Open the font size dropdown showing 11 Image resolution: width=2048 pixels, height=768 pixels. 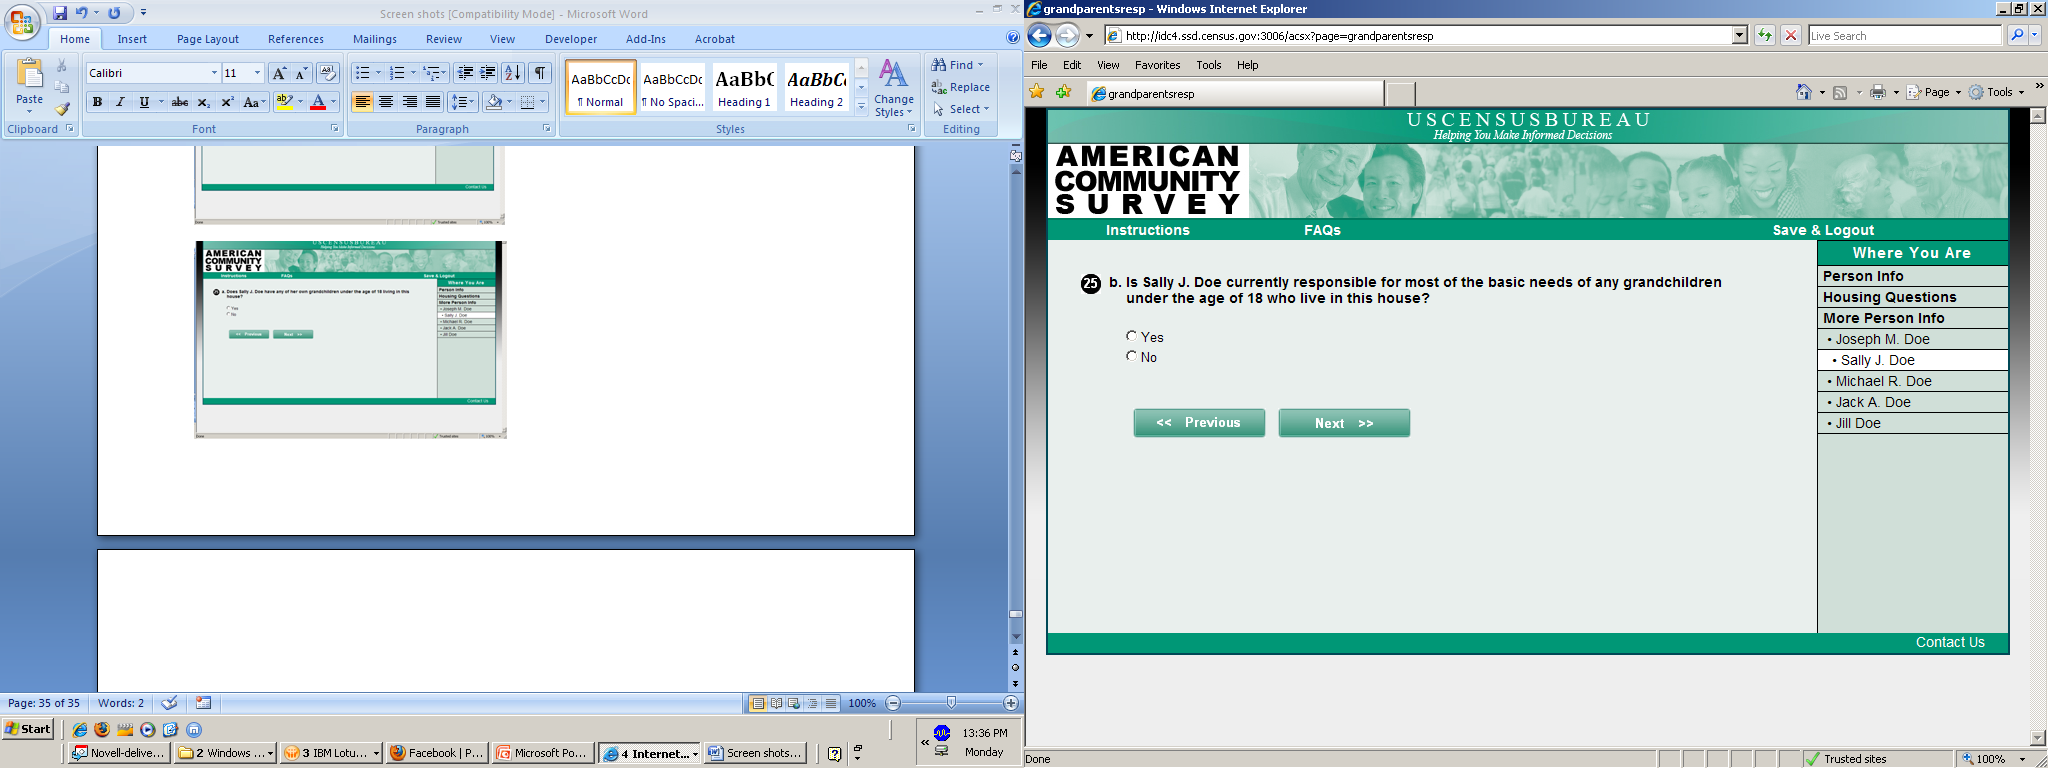pos(257,73)
